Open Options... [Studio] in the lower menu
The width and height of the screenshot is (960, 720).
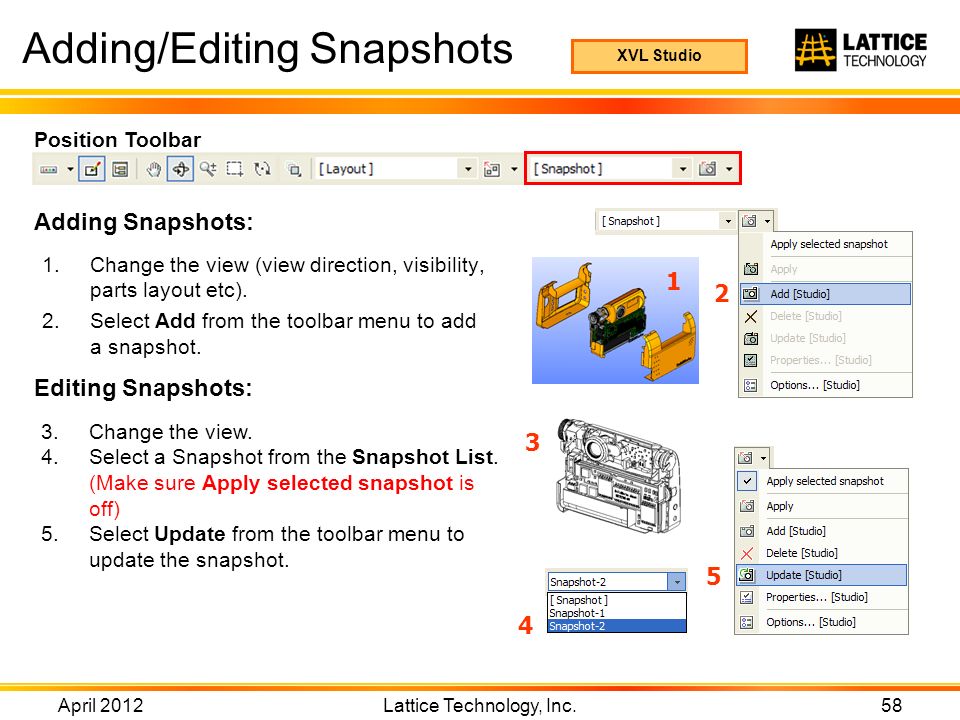[x=822, y=622]
